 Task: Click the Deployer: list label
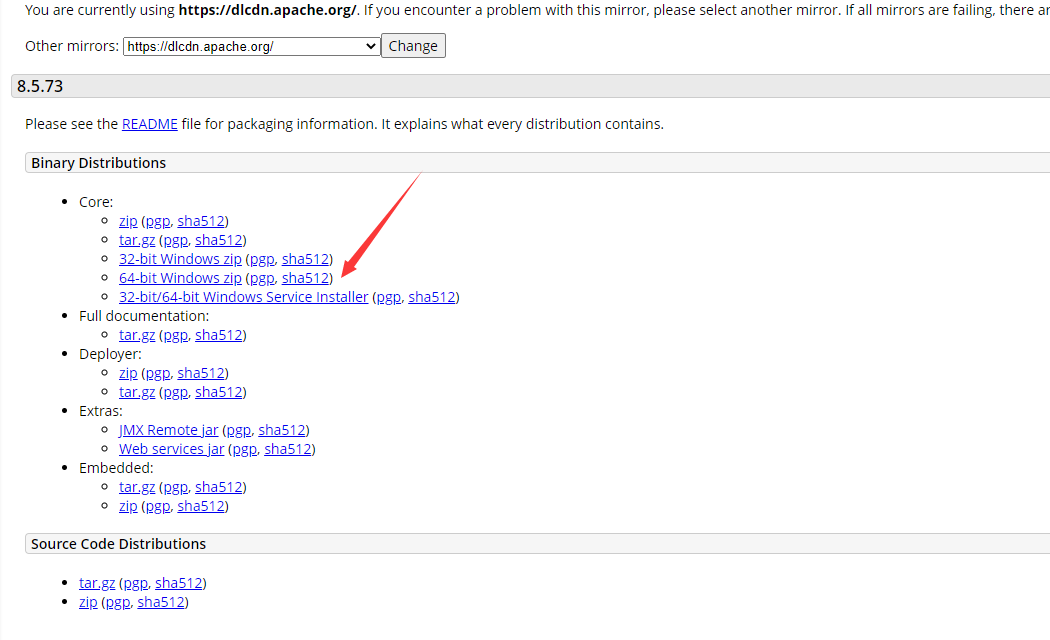(110, 354)
